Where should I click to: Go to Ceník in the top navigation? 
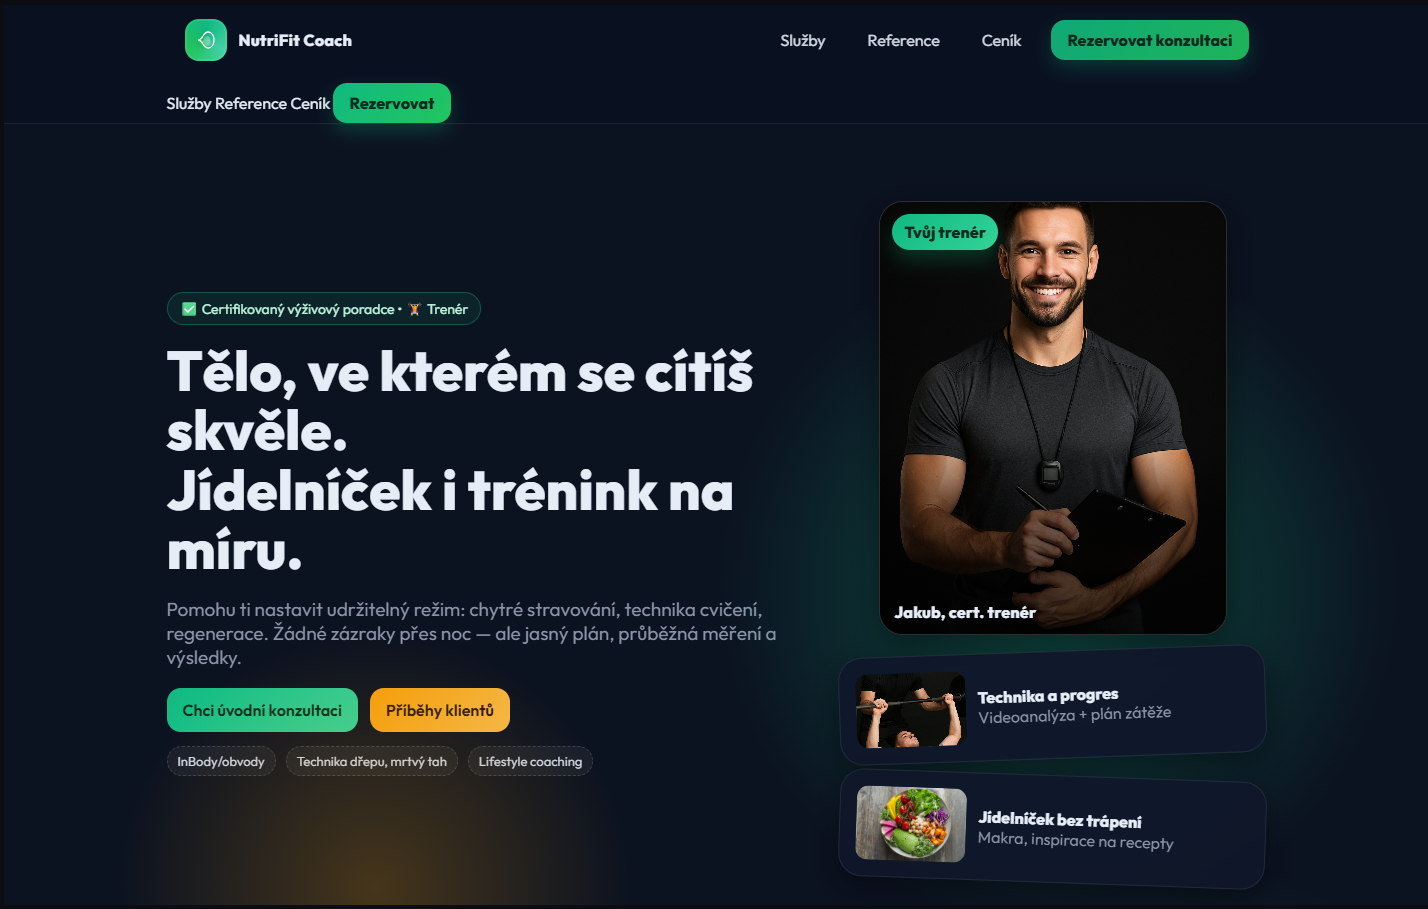(1001, 40)
